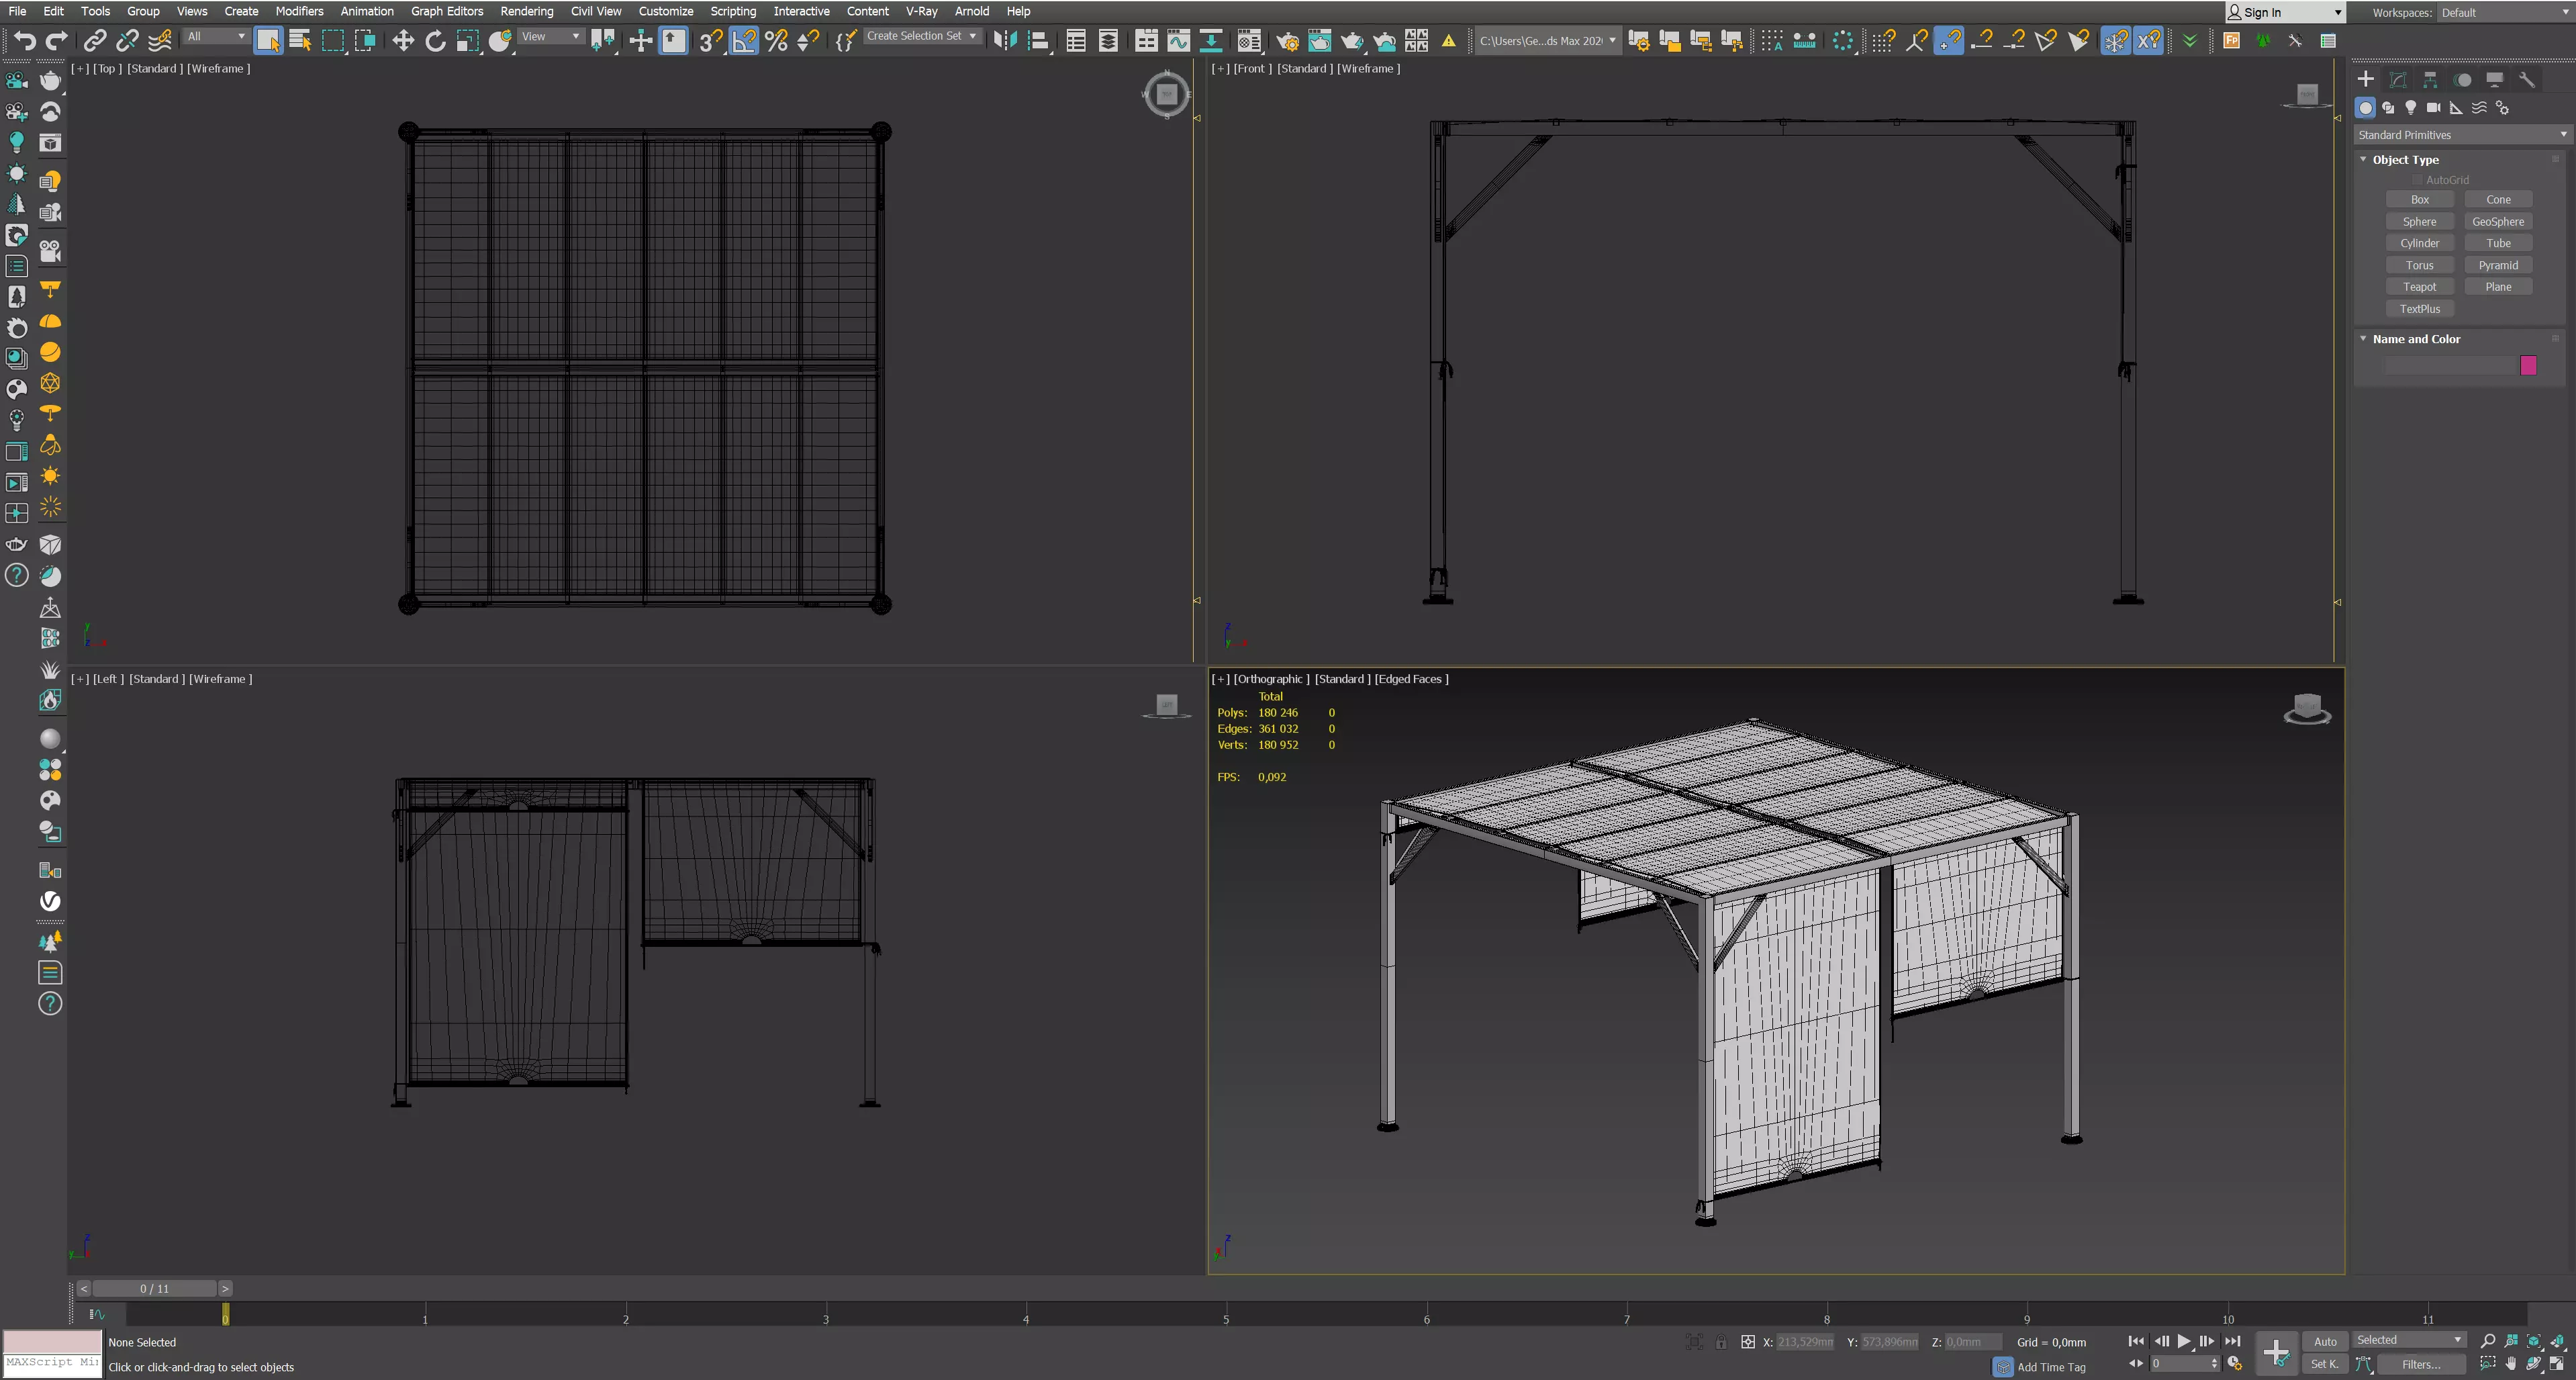Enable the AutoGrid checkbox
This screenshot has width=2576, height=1380.
pyautogui.click(x=2418, y=180)
